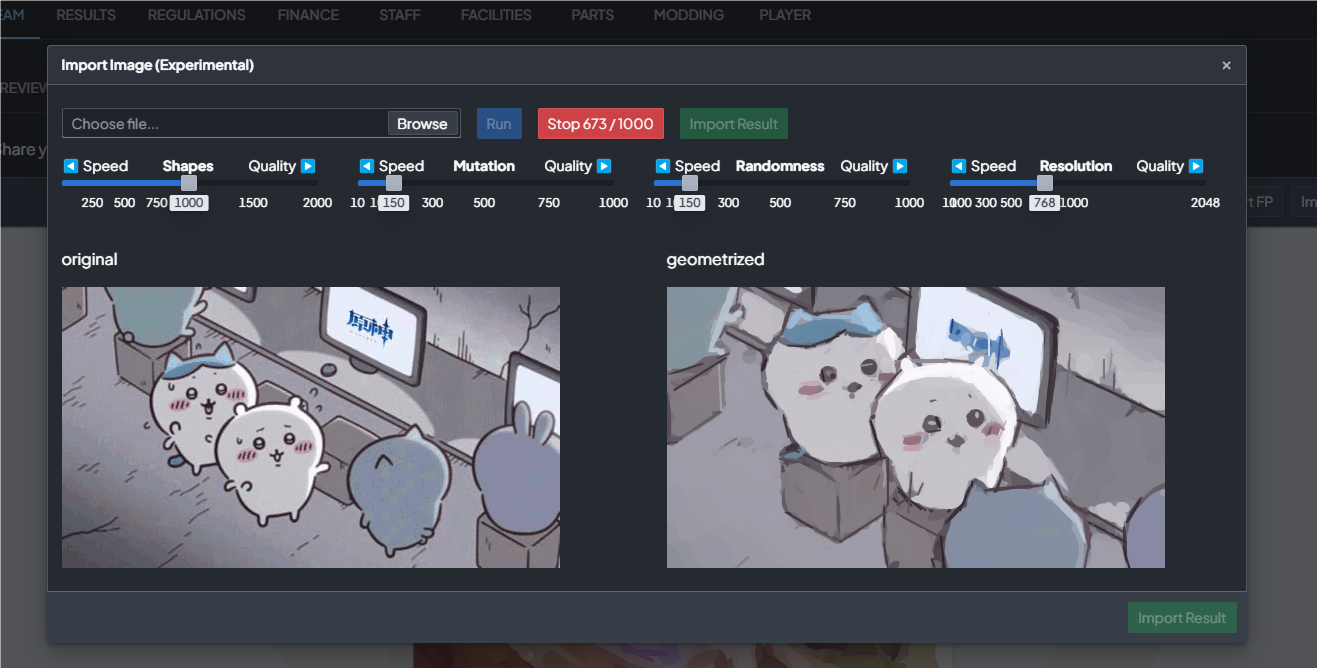This screenshot has height=668, width=1317.
Task: Click the Resolution slider handle
Action: [x=1045, y=183]
